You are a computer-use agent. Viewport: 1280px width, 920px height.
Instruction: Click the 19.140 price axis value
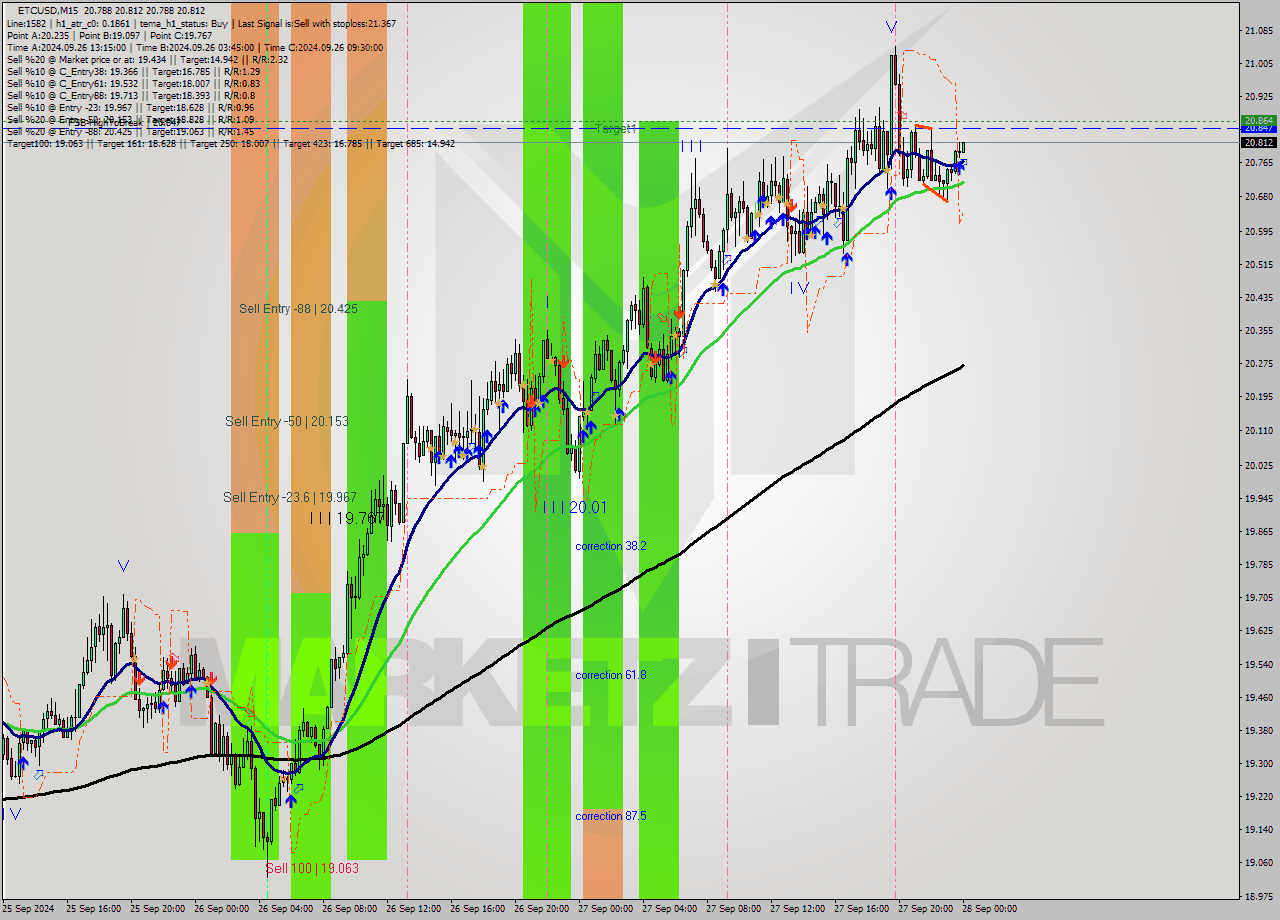pyautogui.click(x=1258, y=829)
